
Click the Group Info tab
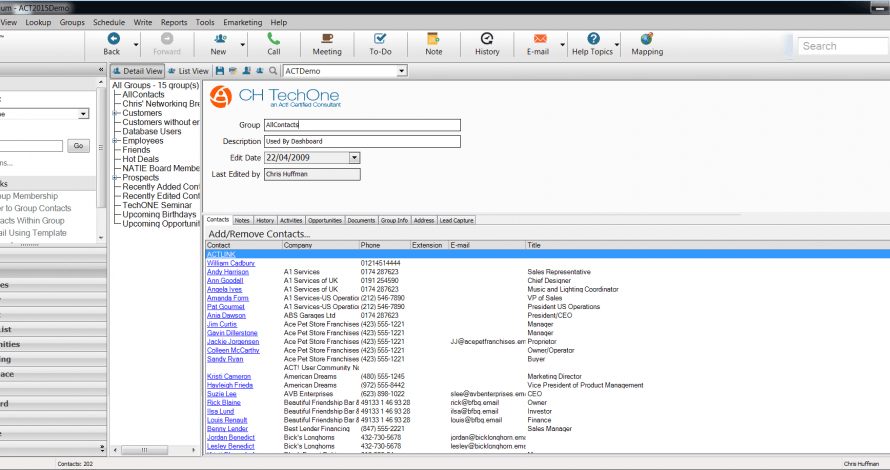tap(394, 220)
